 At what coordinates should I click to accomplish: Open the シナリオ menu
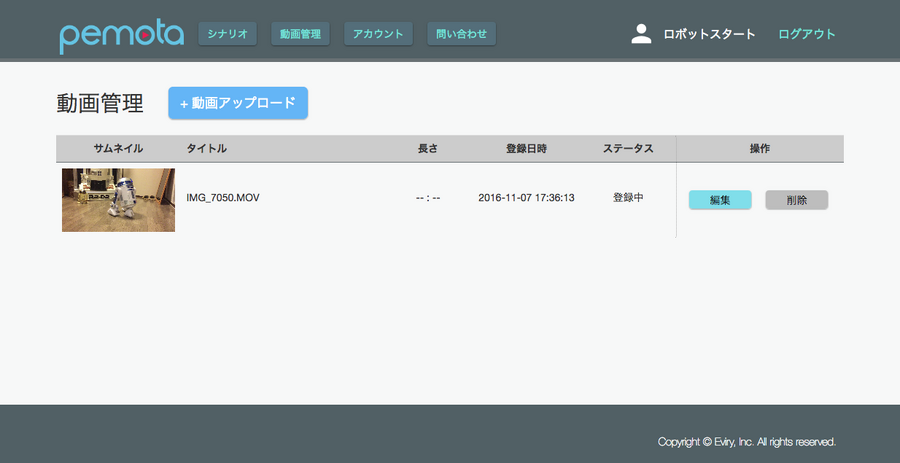coord(228,34)
